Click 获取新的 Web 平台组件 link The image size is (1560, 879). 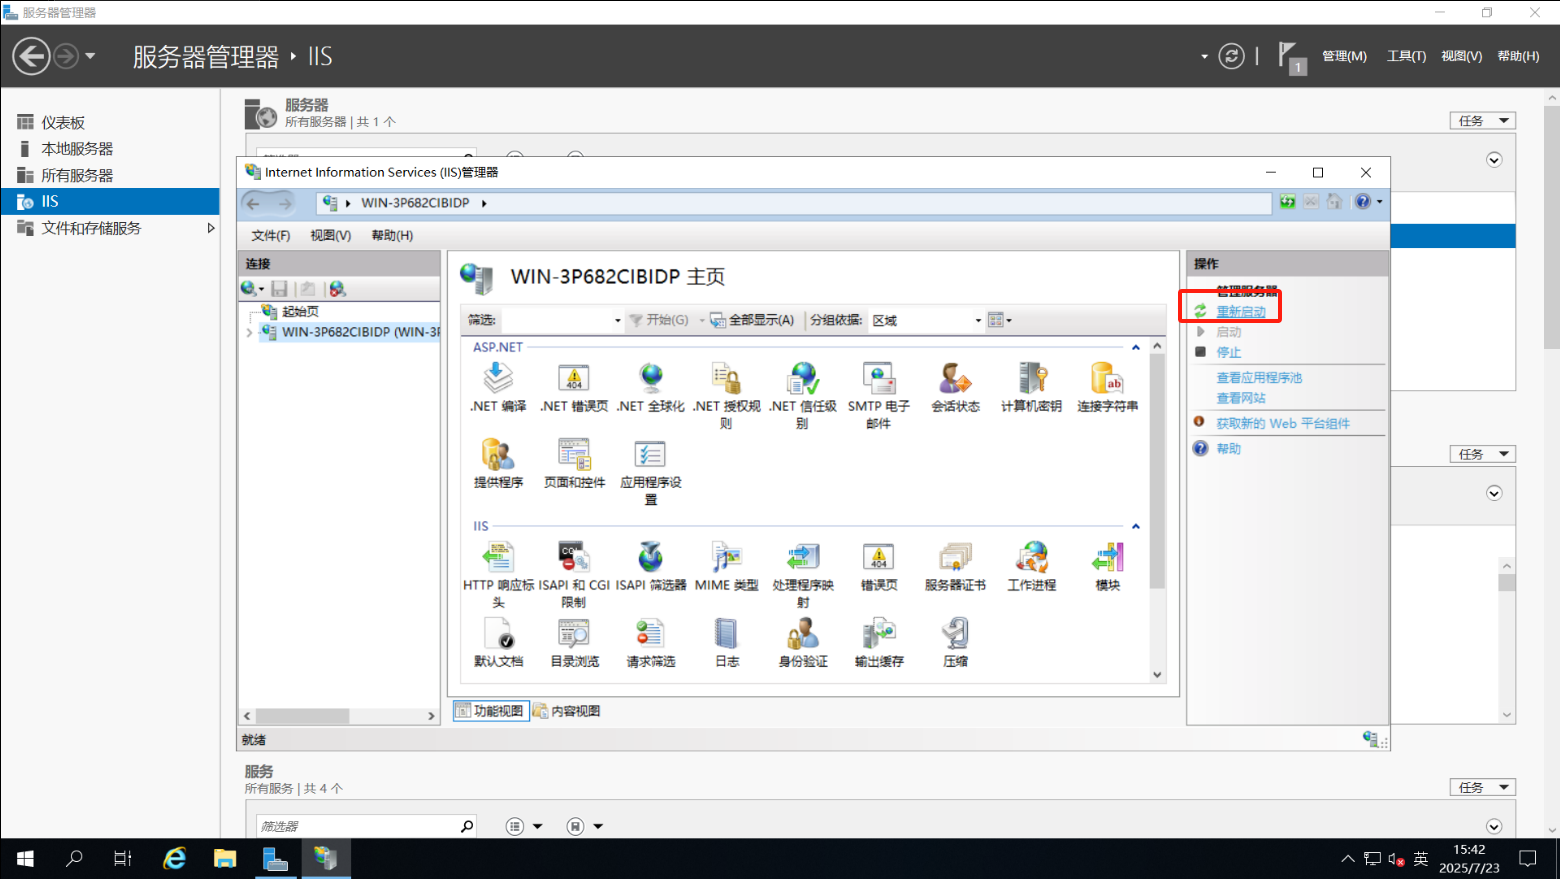point(1283,424)
